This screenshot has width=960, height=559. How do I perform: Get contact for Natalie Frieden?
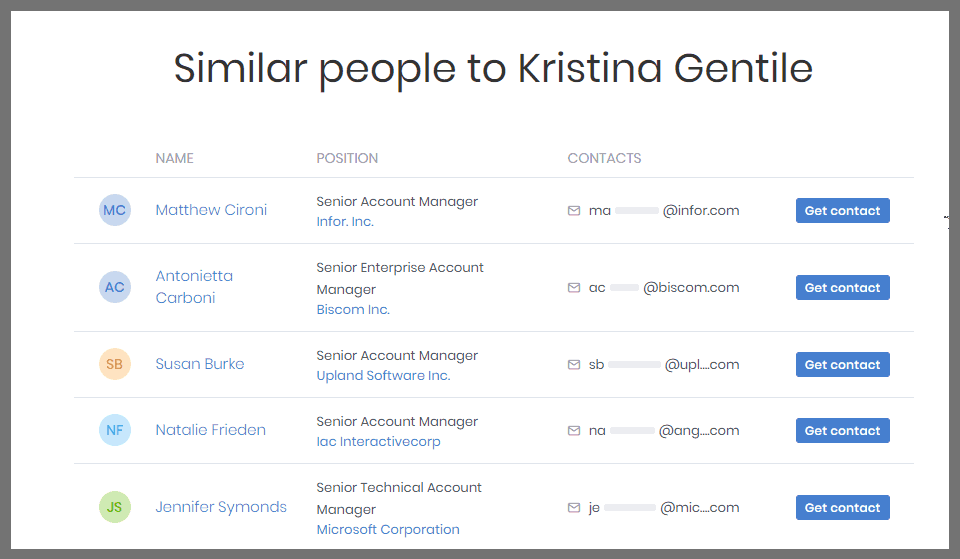click(x=842, y=431)
